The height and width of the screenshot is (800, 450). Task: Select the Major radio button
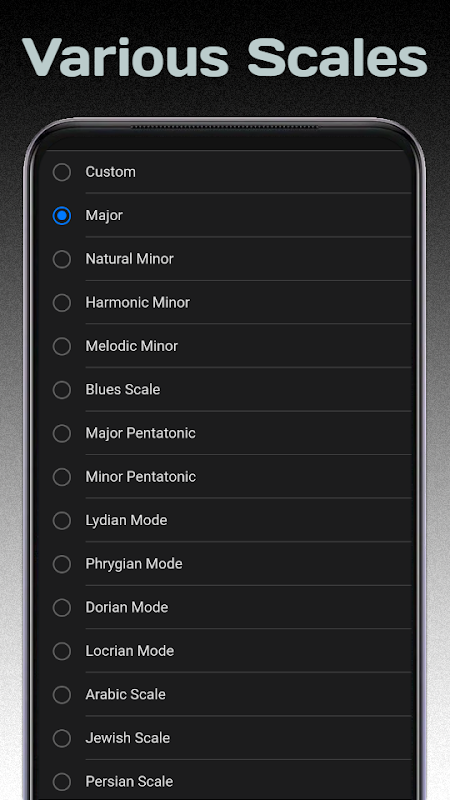[62, 215]
